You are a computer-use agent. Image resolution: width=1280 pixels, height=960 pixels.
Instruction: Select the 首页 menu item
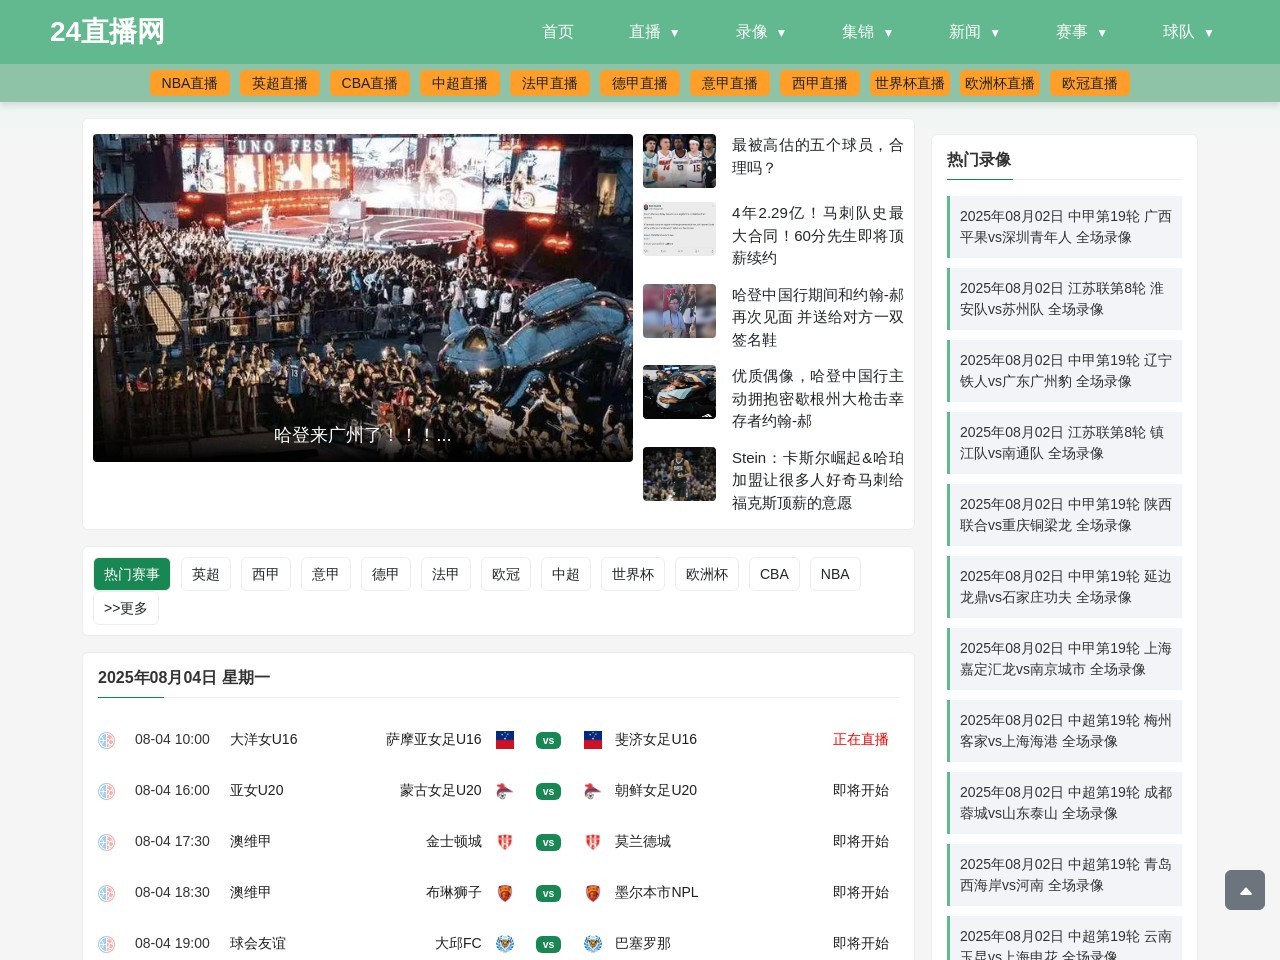557,31
